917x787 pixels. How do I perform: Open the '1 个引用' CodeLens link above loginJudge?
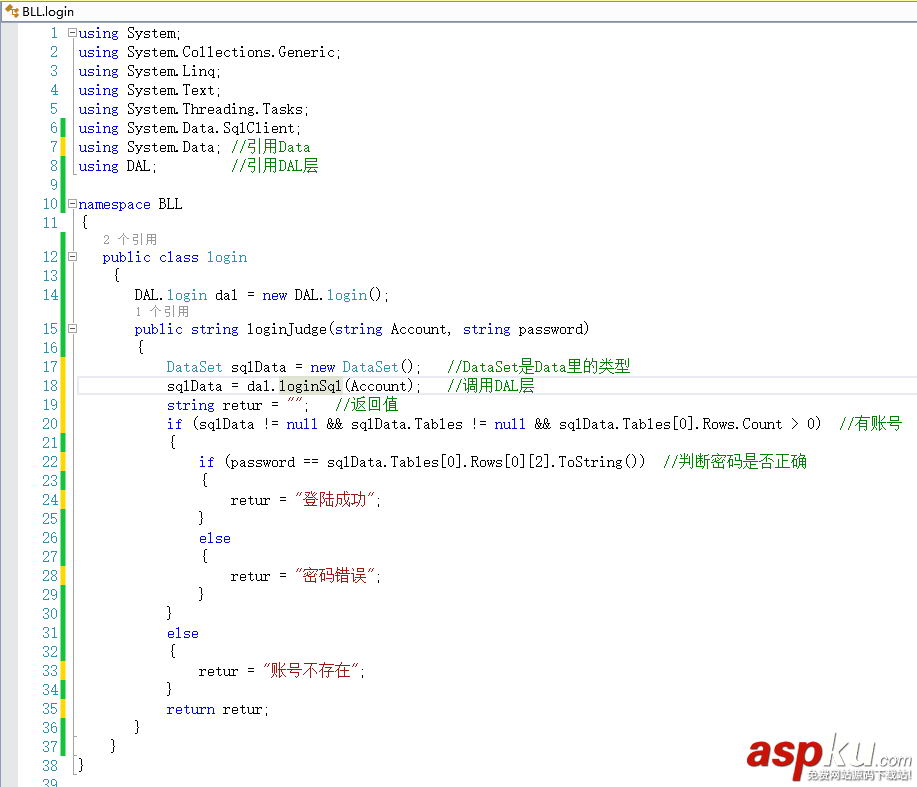pos(162,311)
